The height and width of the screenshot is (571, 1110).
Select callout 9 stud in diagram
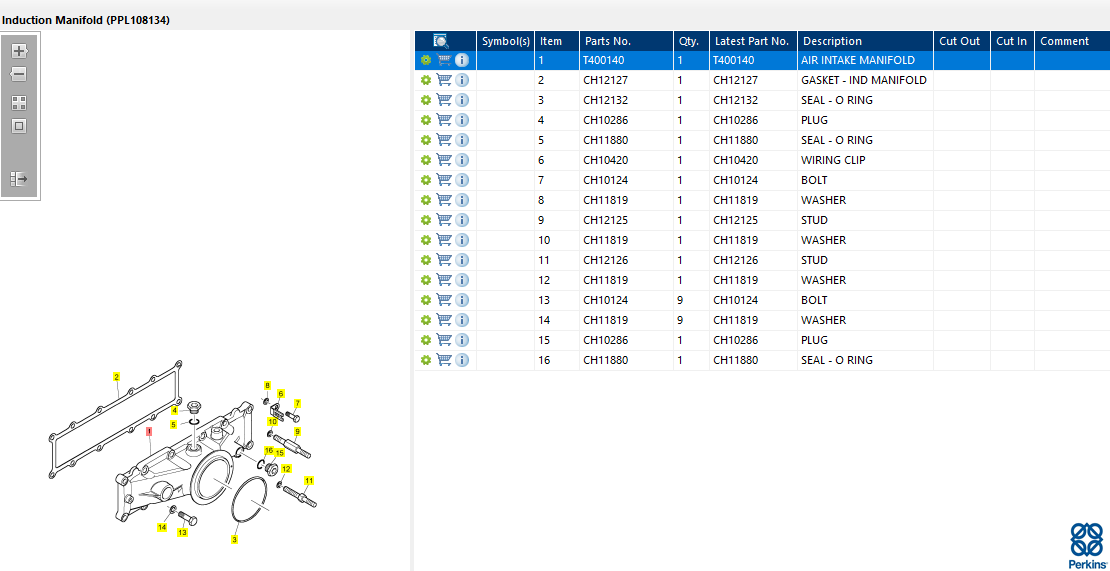[297, 431]
